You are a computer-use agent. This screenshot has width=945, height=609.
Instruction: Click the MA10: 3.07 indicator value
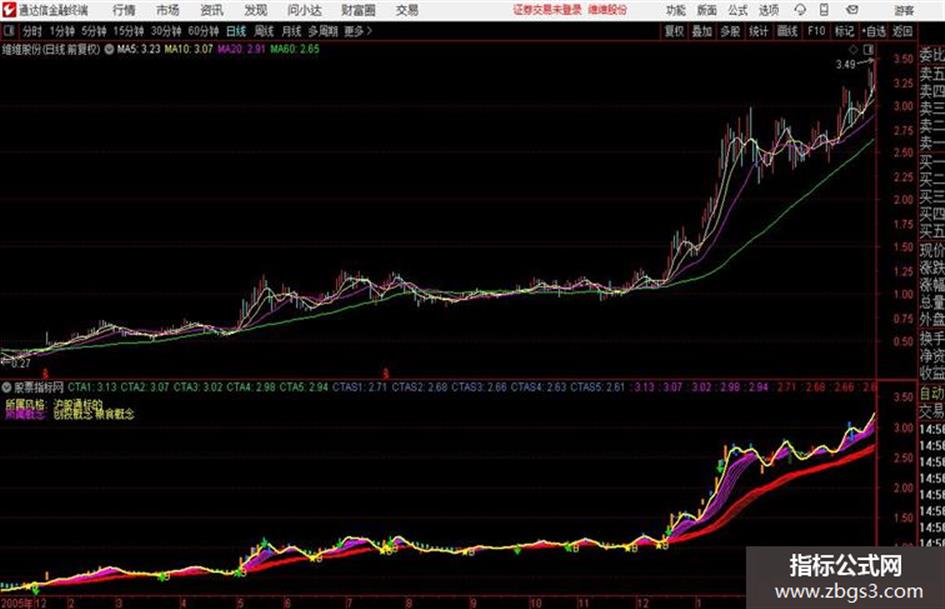pos(189,49)
